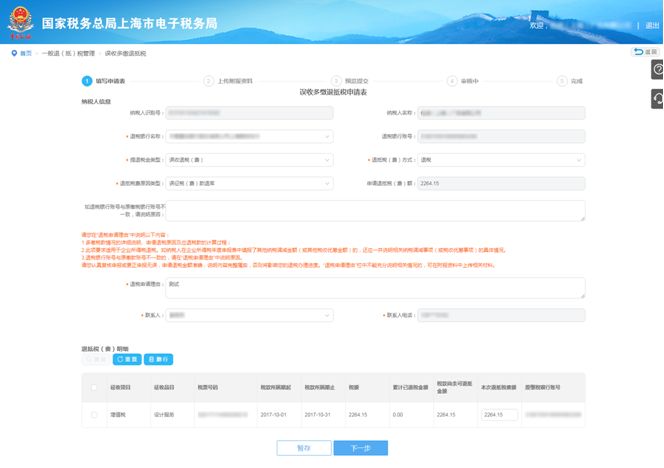Screen dimensions: 664x468
Task: Click the 返回 back button
Action: click(x=646, y=52)
